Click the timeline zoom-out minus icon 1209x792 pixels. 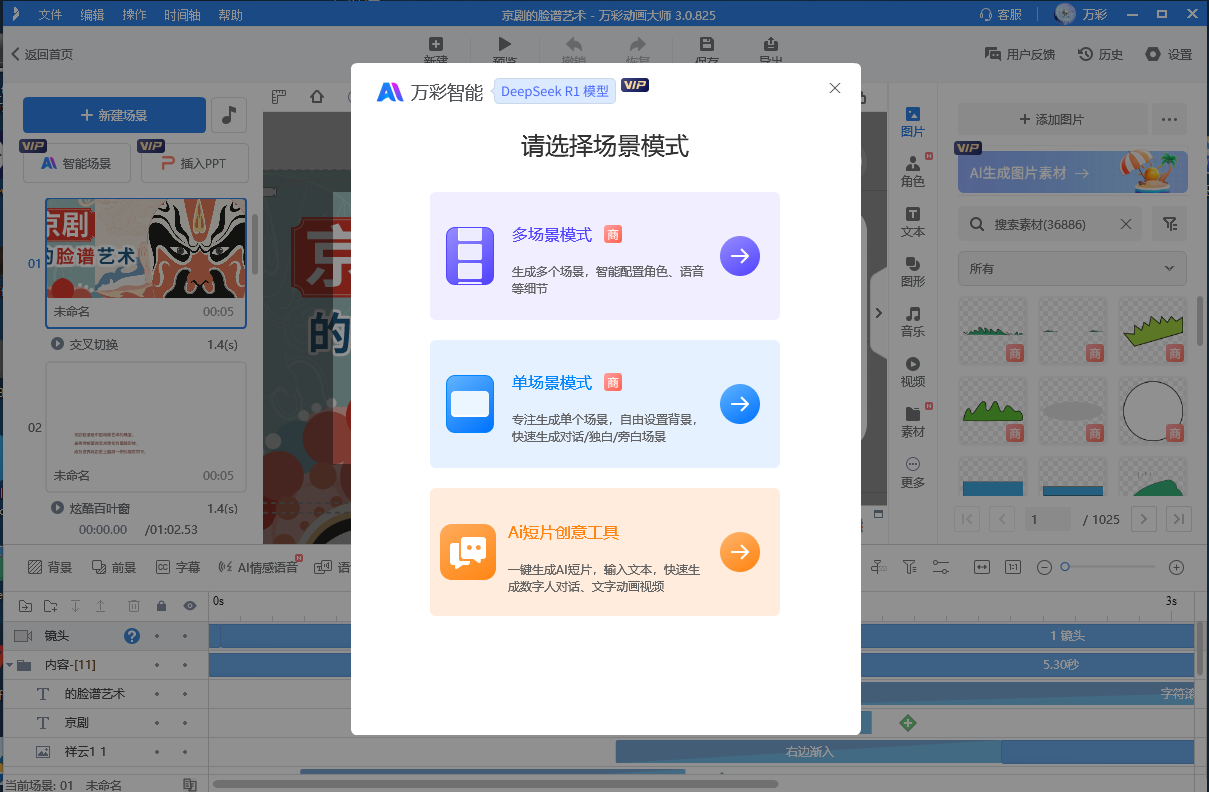[x=1044, y=567]
